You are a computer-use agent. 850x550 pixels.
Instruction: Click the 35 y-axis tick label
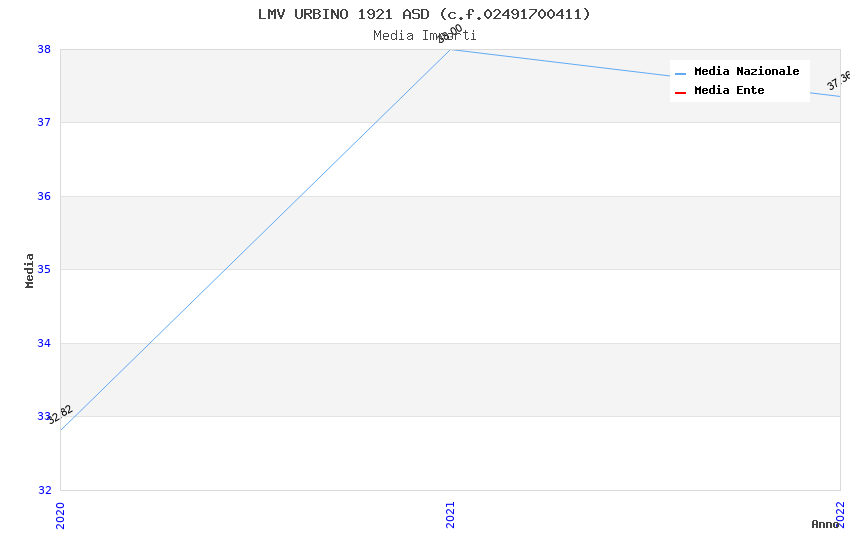click(44, 269)
